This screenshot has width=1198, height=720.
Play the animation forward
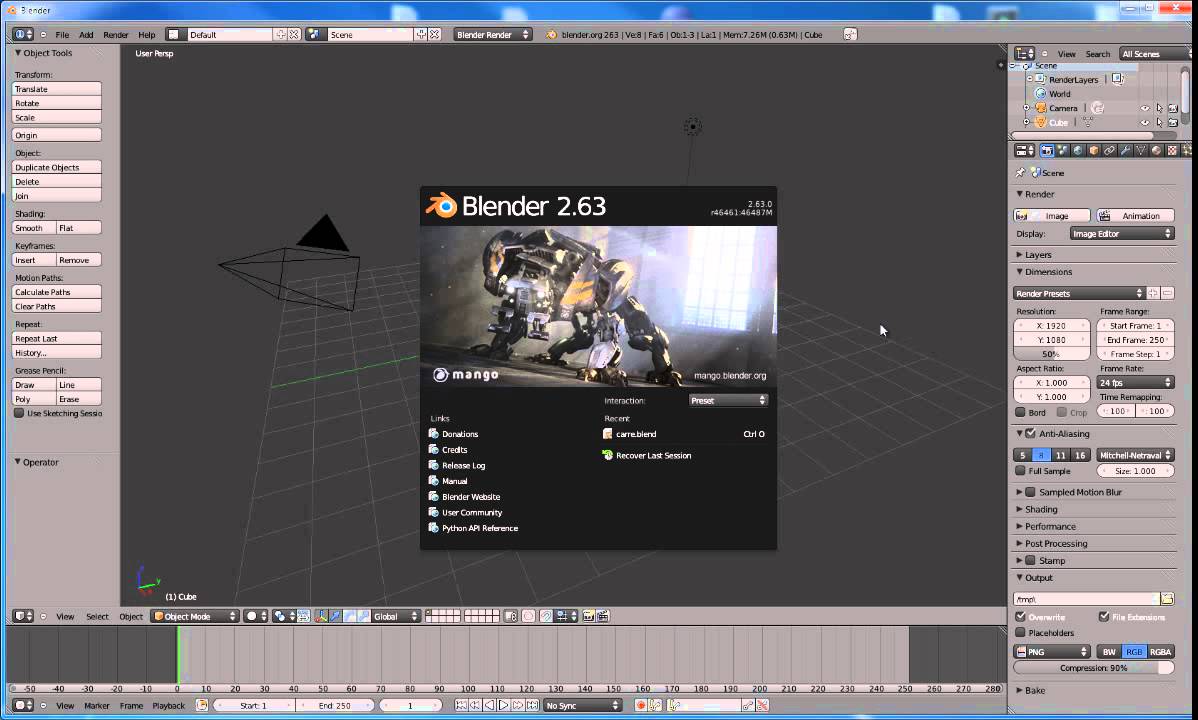[x=503, y=705]
